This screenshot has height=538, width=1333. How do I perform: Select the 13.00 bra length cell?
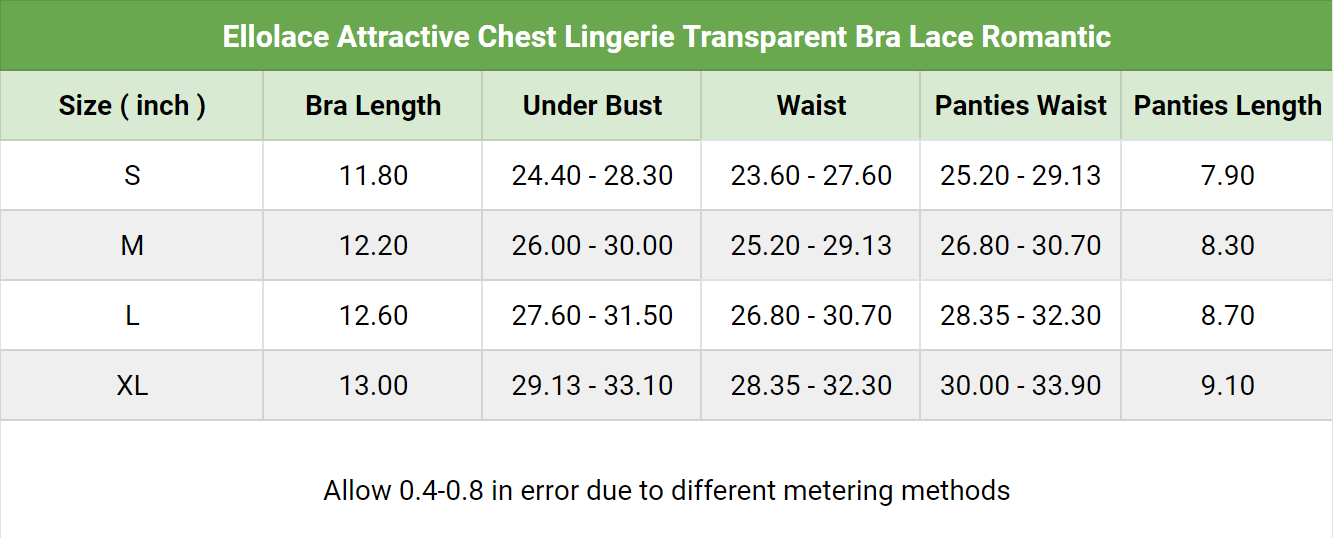click(373, 386)
